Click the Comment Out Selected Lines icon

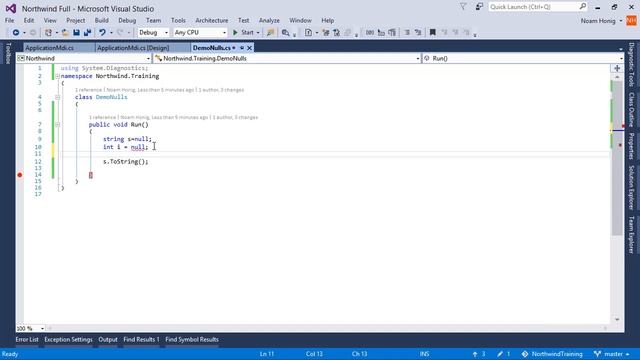(x=407, y=33)
